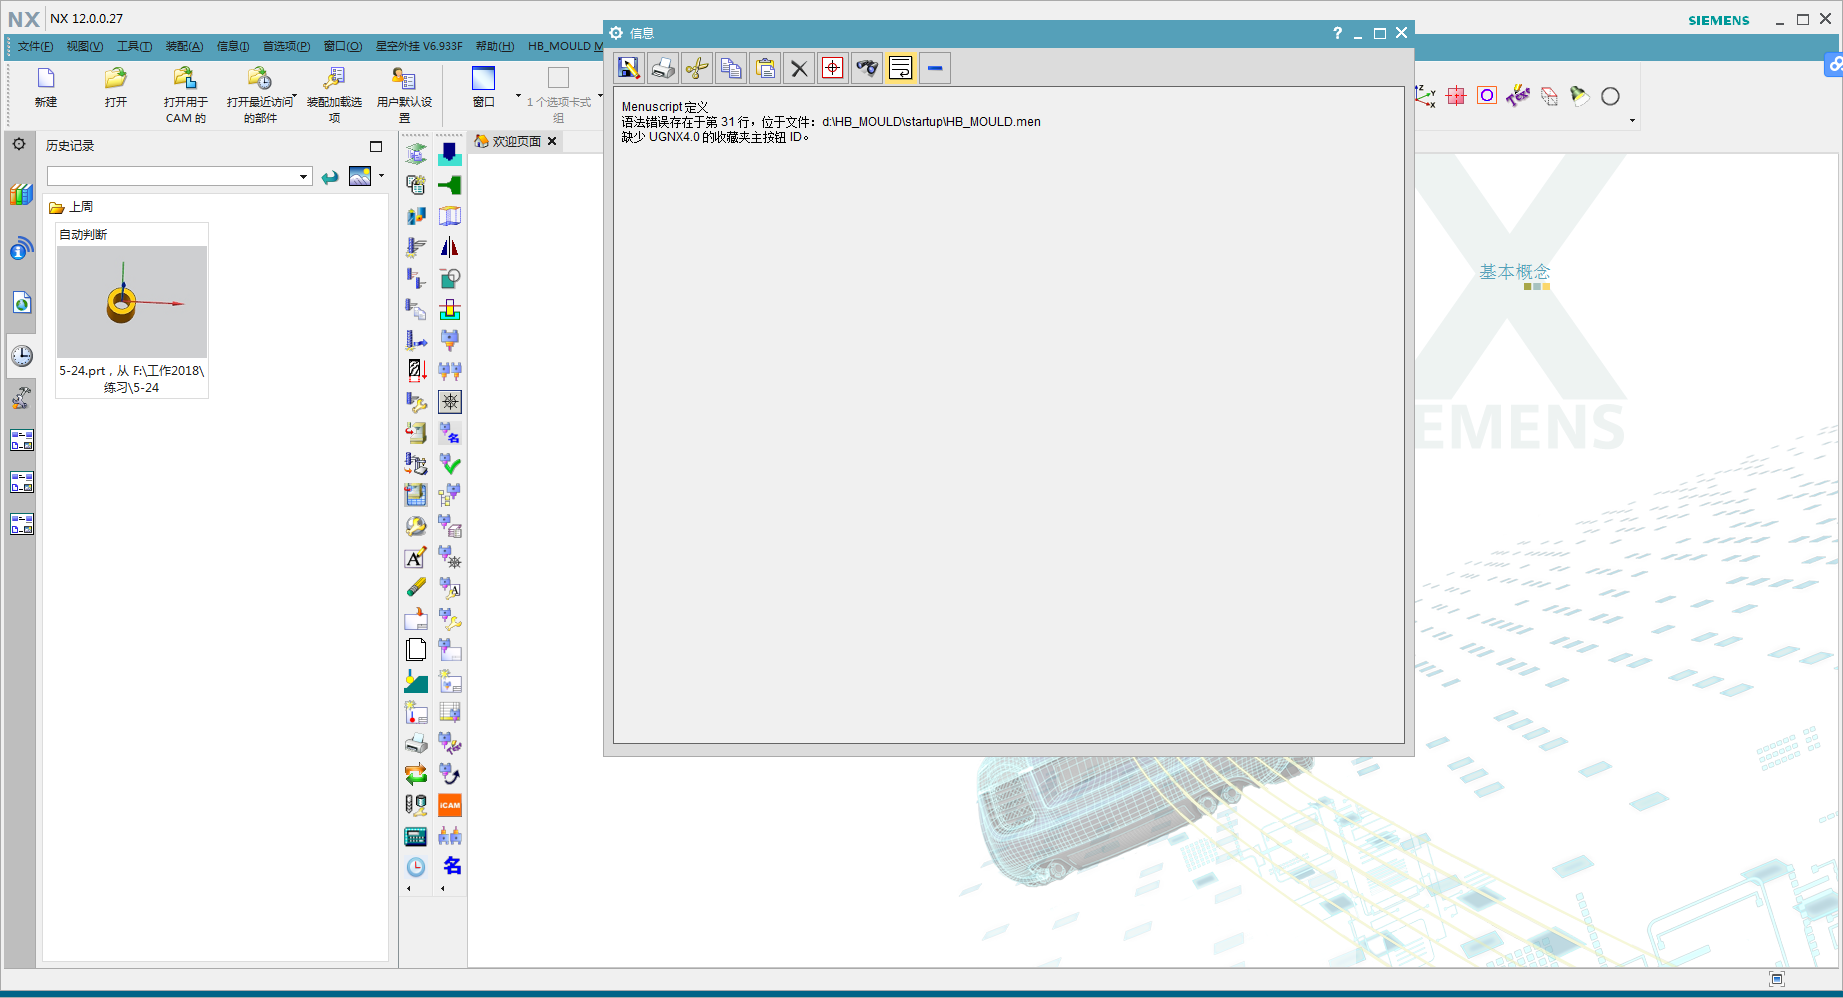Click the first palette-layout tab in resource bar

21,440
